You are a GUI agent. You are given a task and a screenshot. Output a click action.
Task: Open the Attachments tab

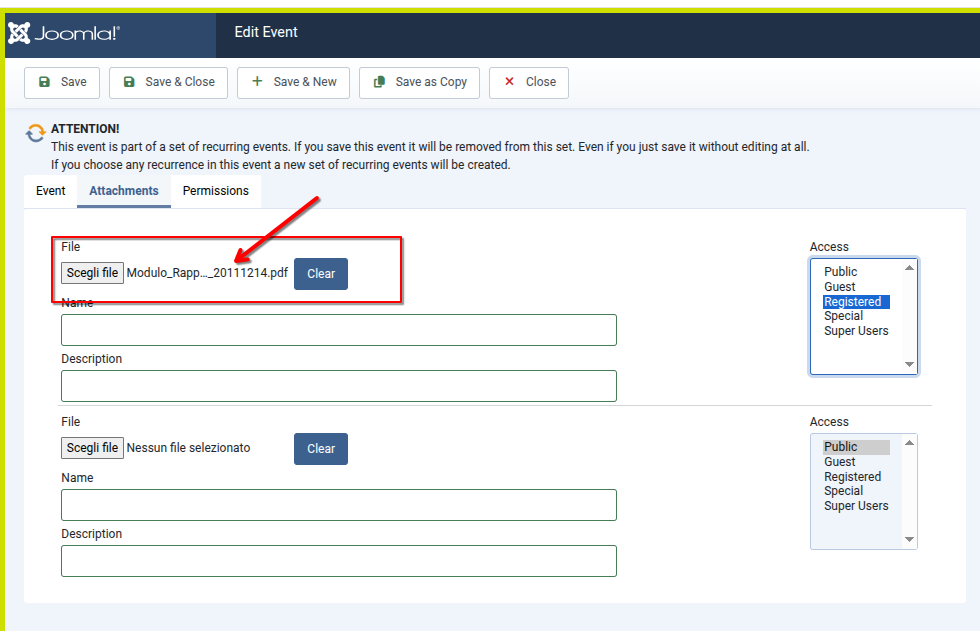(x=124, y=191)
